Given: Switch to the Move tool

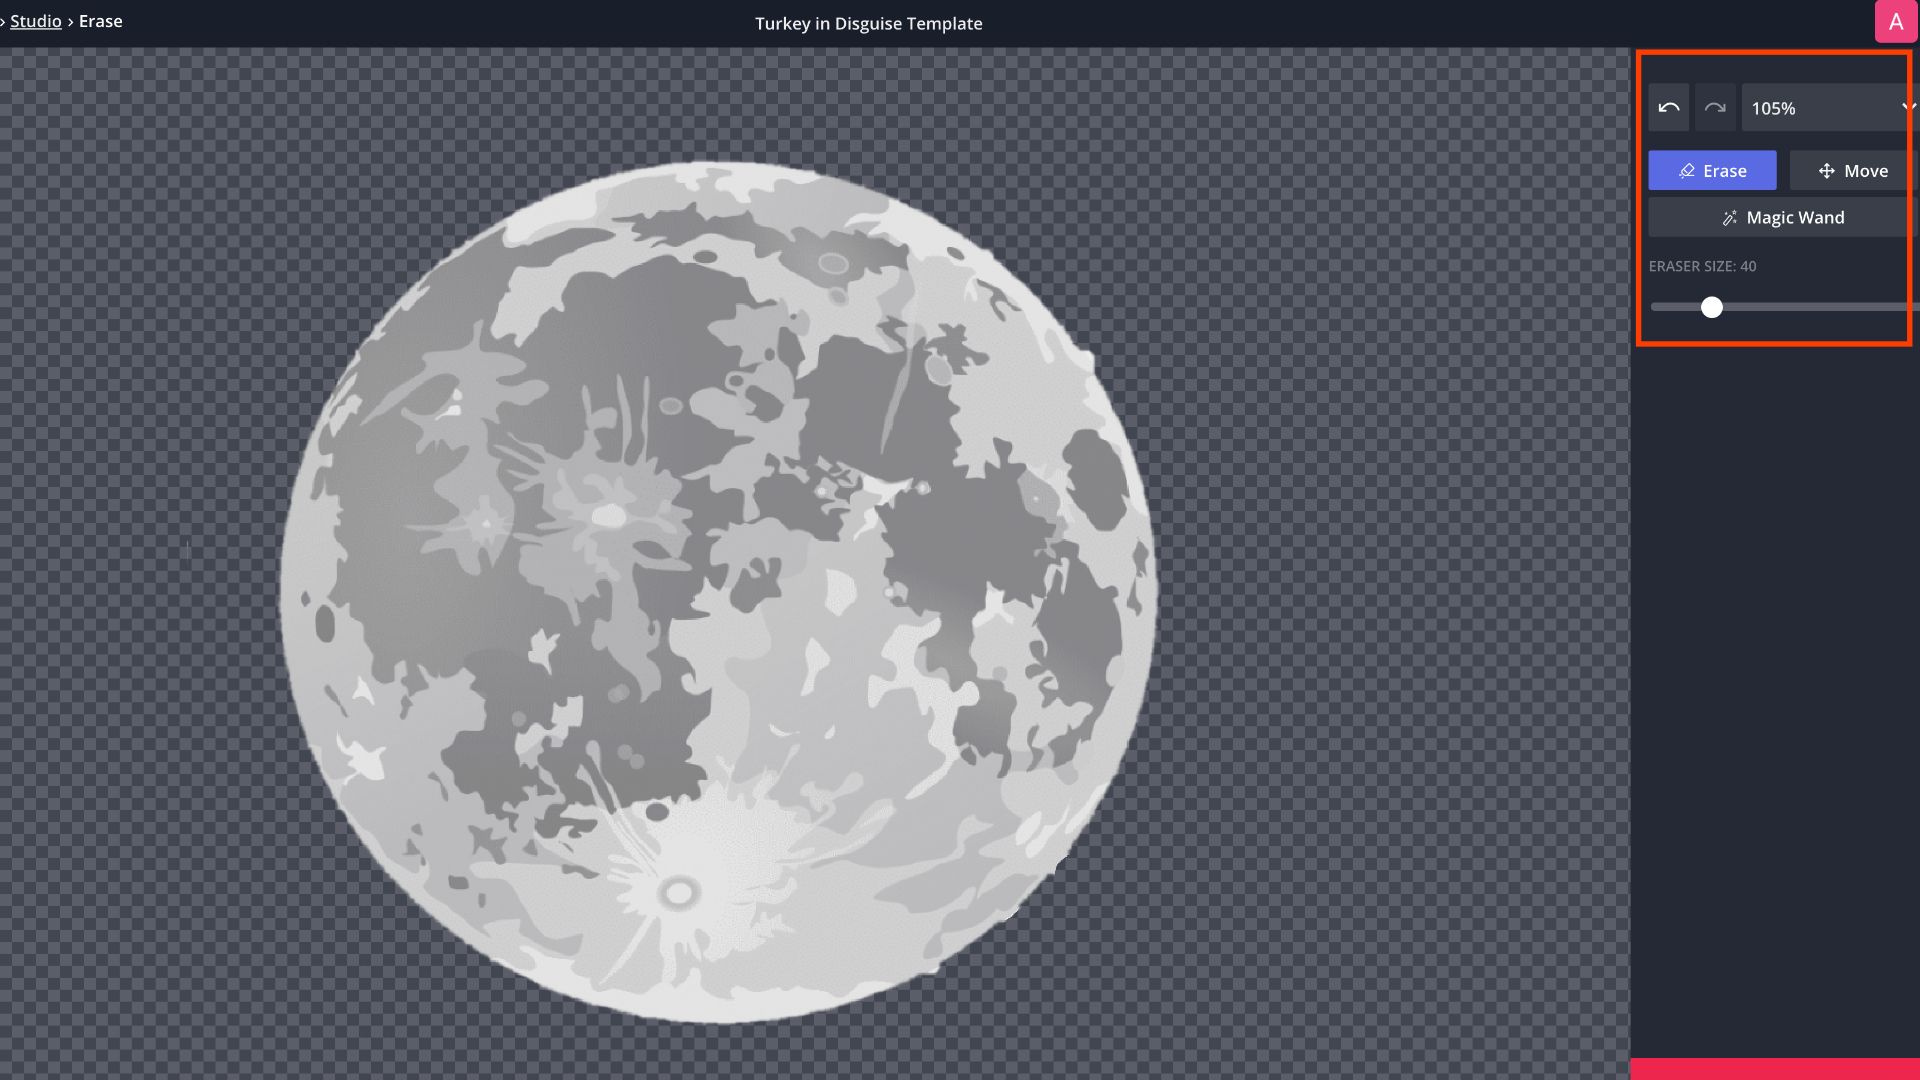Looking at the screenshot, I should [x=1853, y=171].
